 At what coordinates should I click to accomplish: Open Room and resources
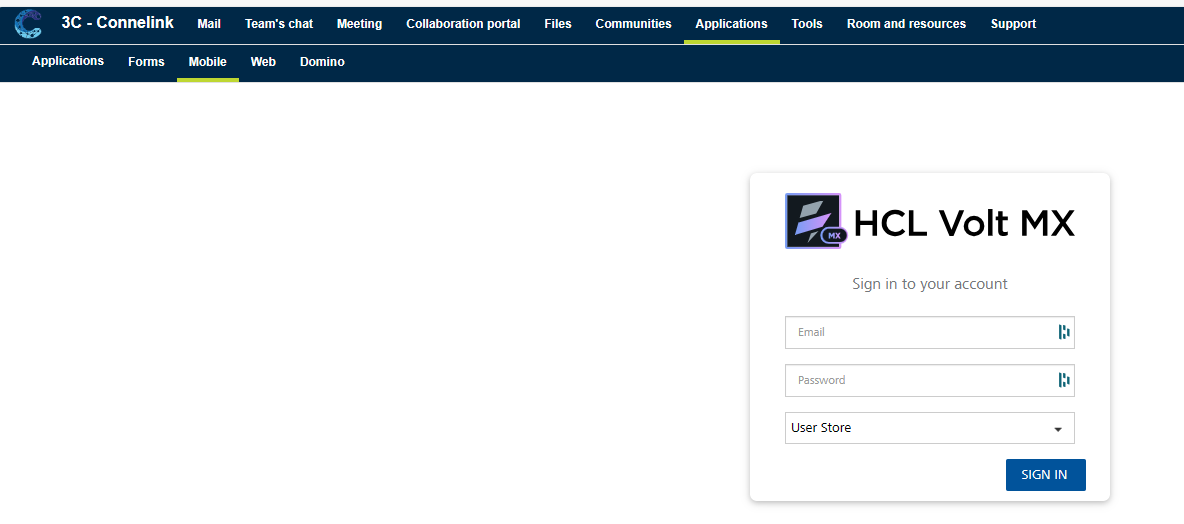[906, 24]
